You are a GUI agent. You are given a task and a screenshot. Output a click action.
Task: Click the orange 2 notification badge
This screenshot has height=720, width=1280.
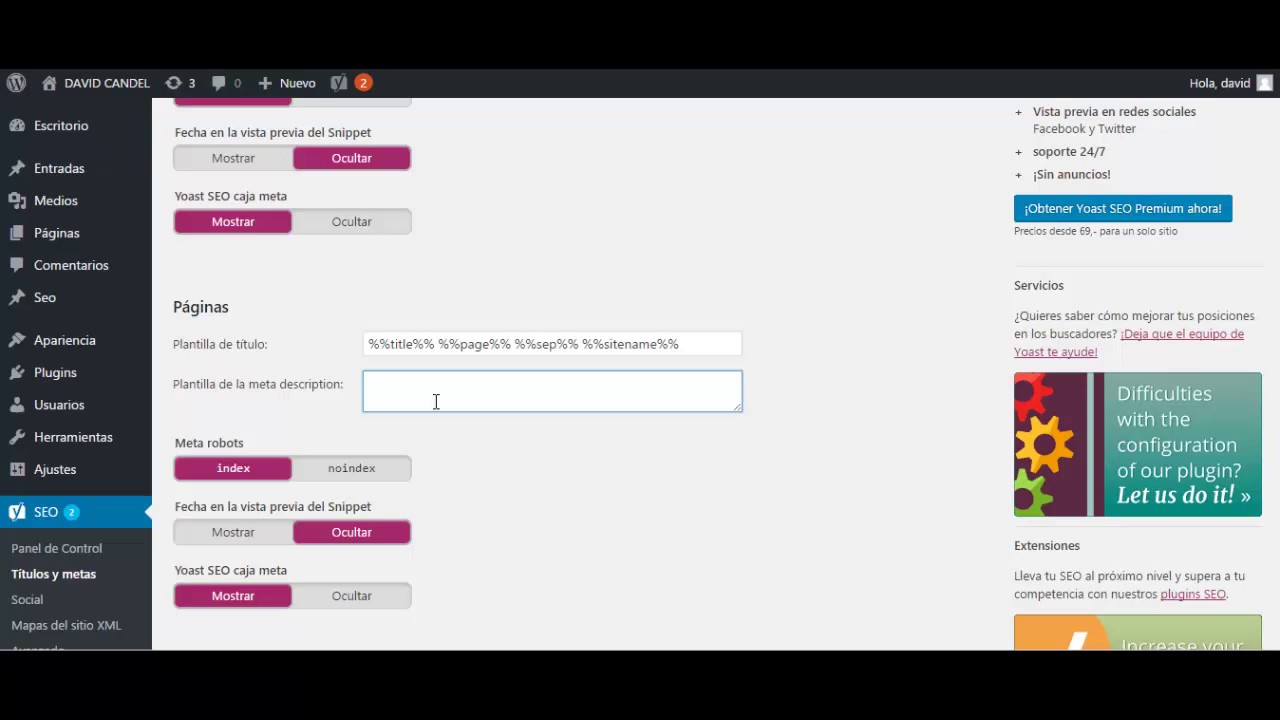coord(363,83)
